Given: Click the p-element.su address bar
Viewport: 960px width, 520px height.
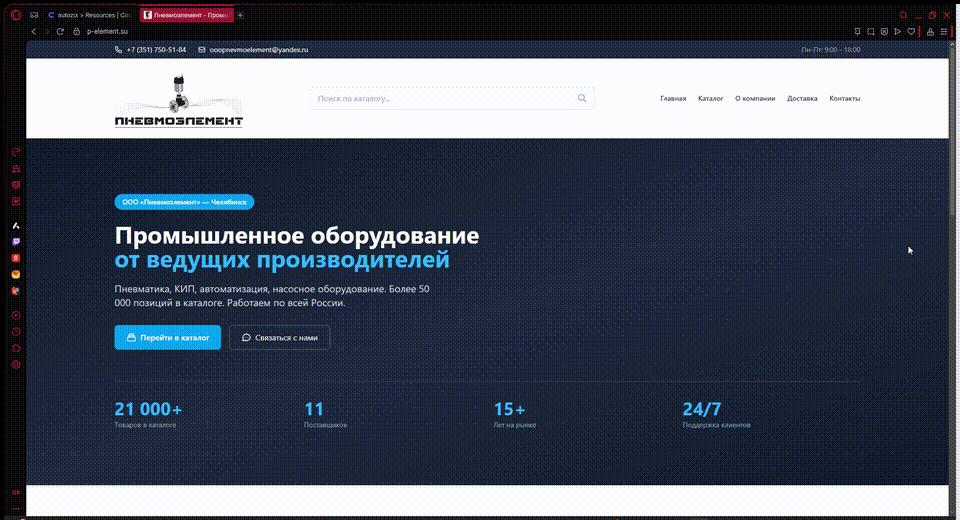Looking at the screenshot, I should click(x=107, y=31).
